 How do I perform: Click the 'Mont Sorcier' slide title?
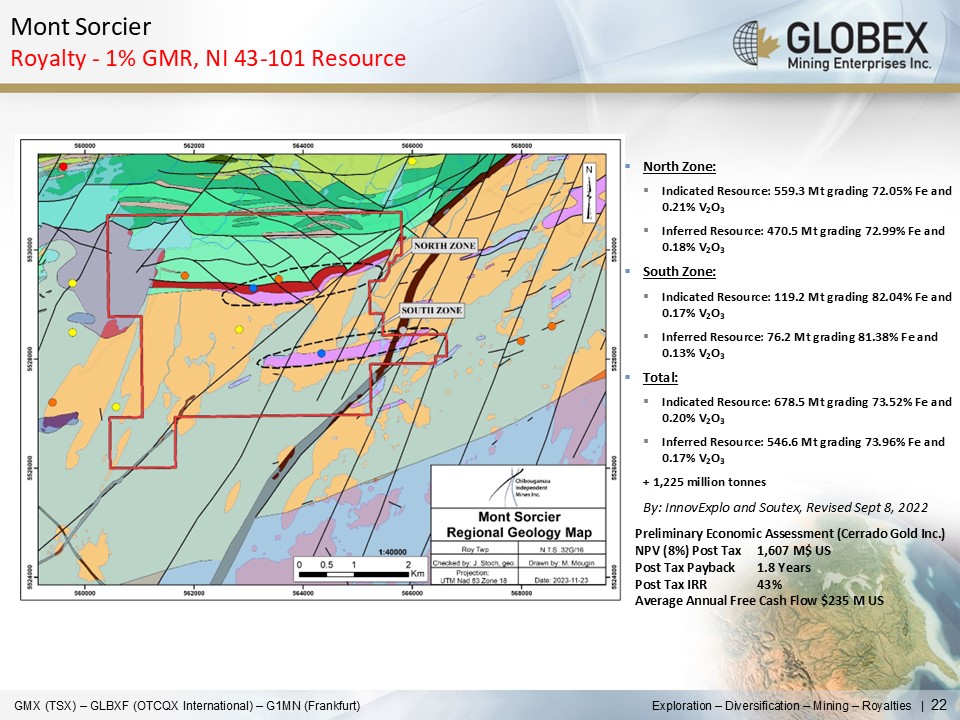81,27
